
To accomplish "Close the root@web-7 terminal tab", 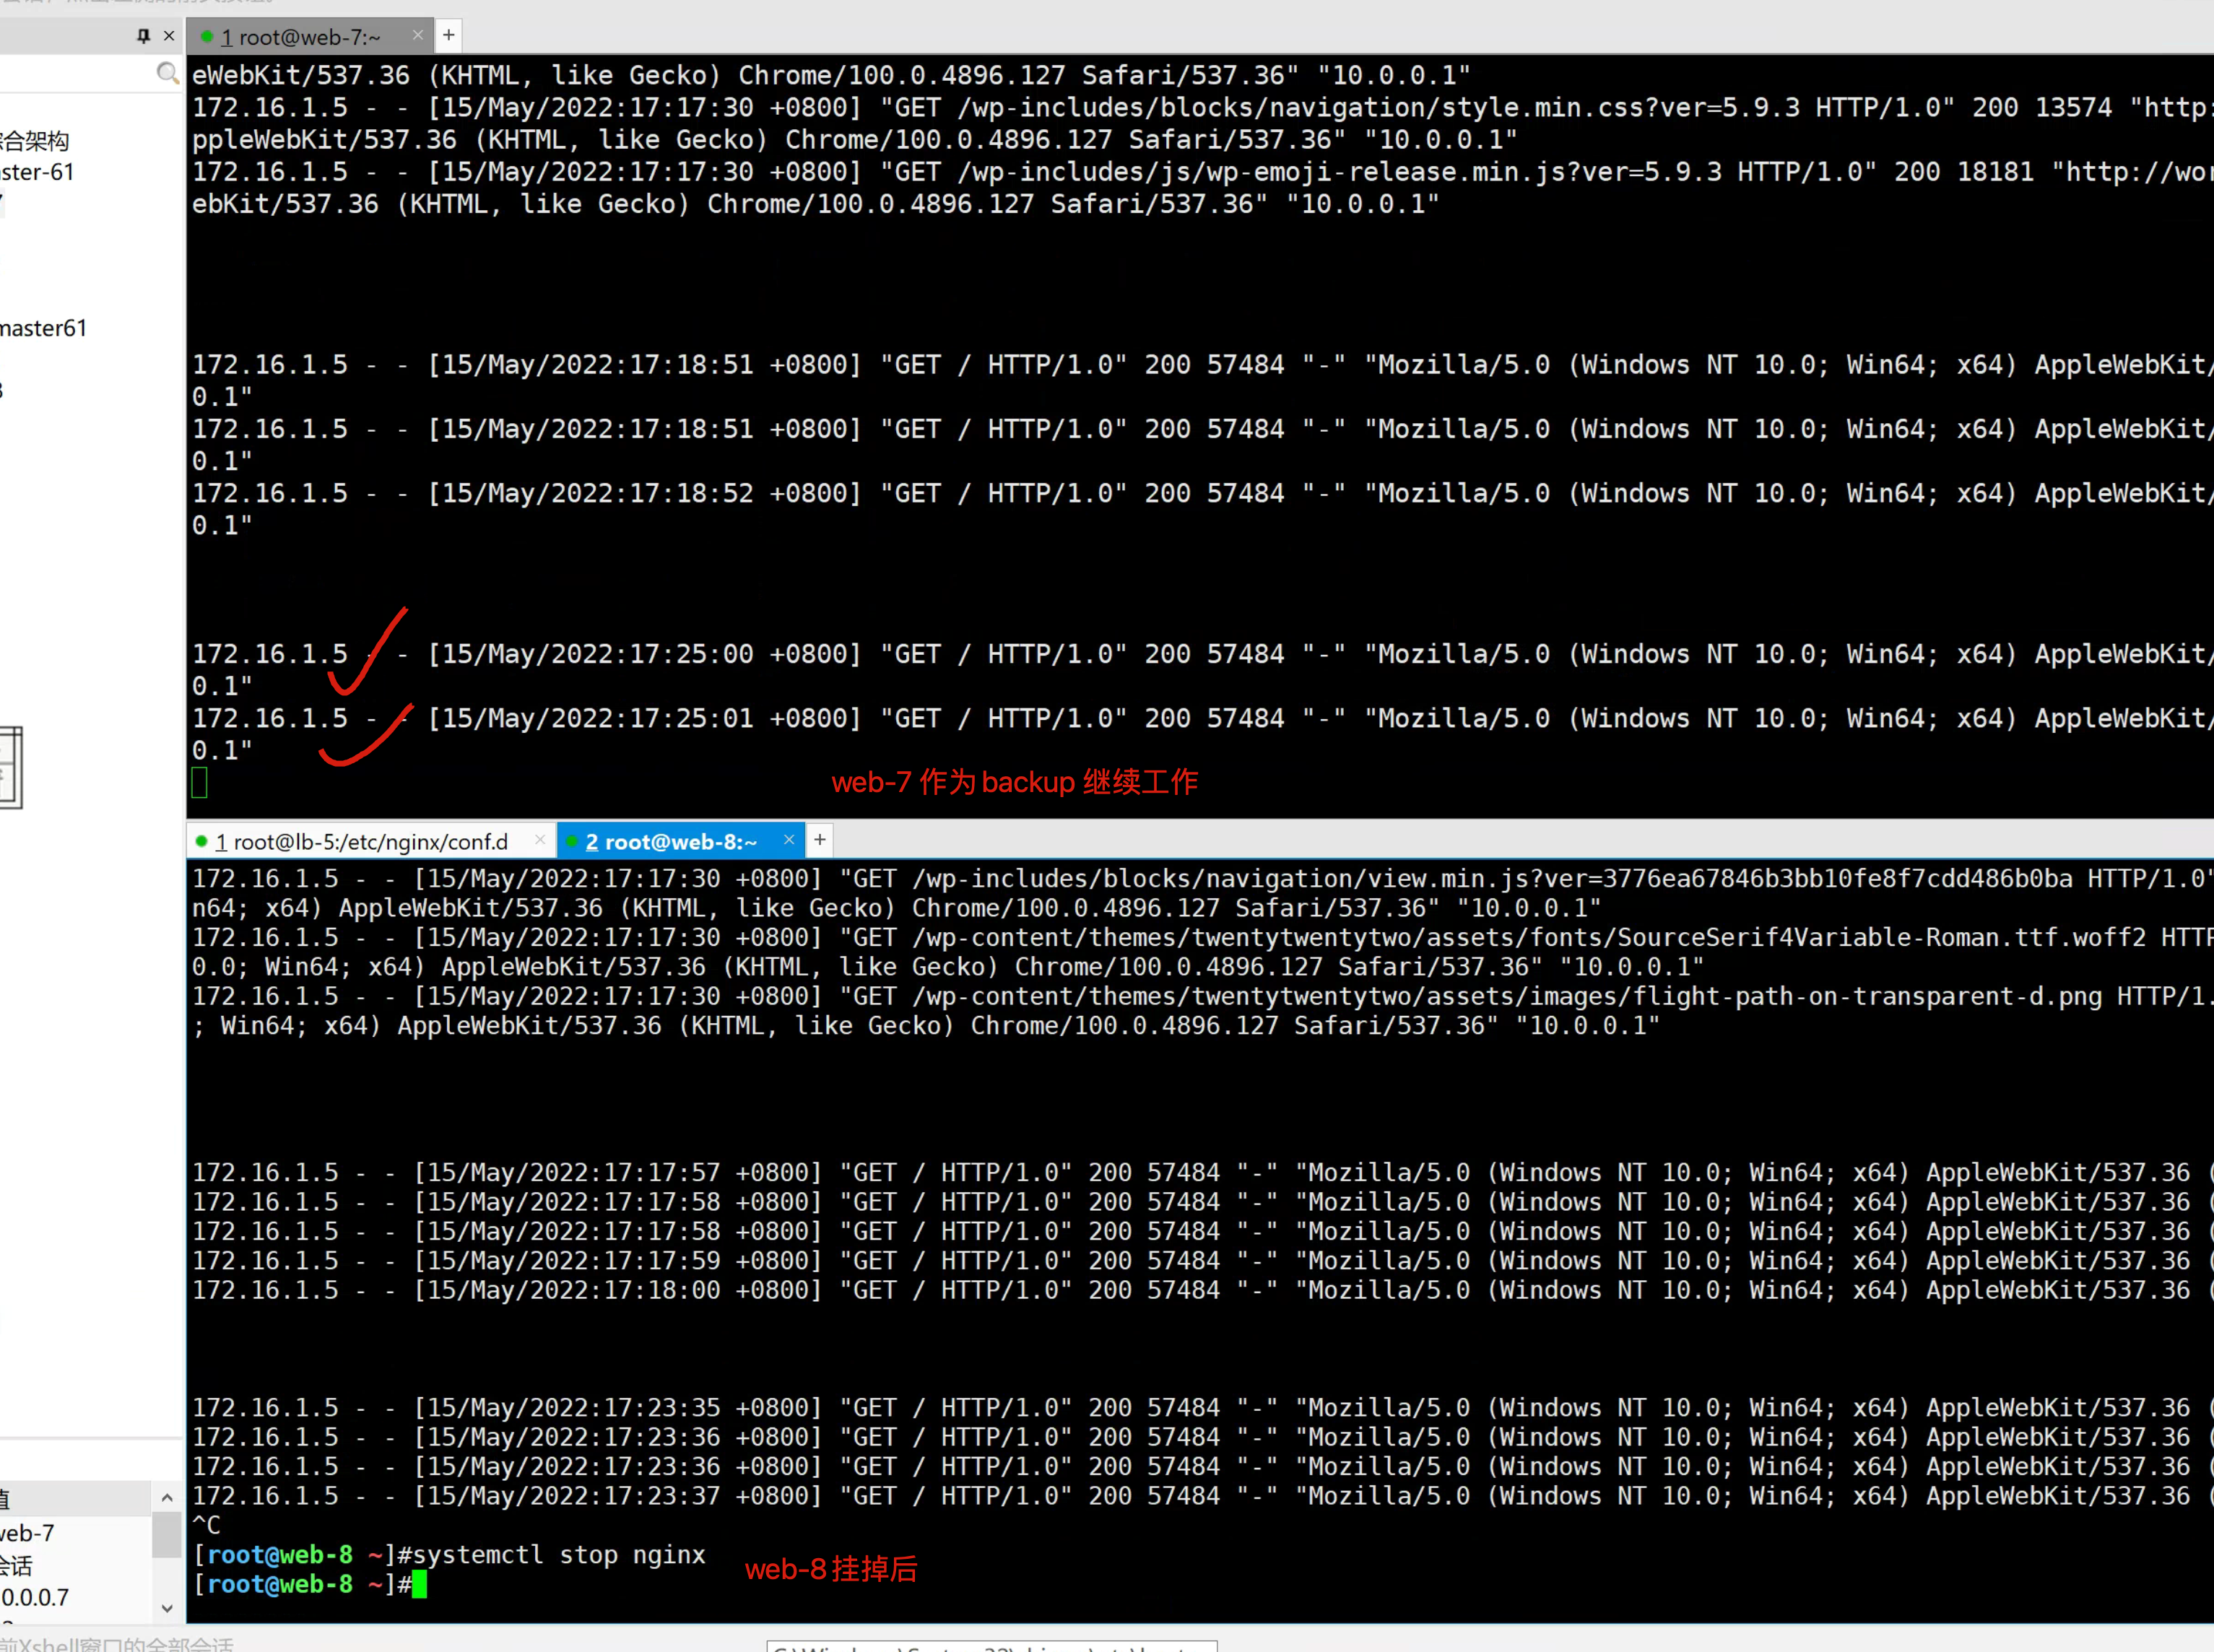I will (418, 36).
